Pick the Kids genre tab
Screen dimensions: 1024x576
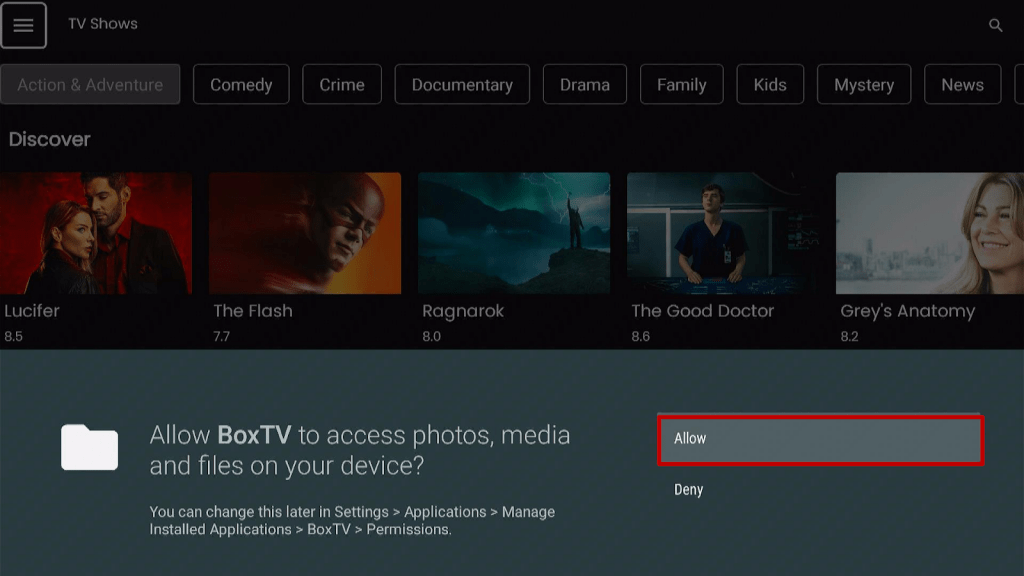coord(770,84)
